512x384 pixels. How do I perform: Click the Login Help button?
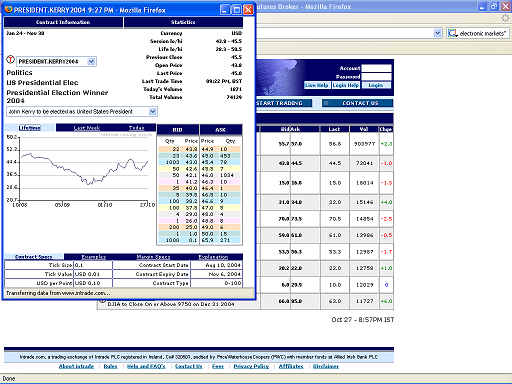tap(346, 85)
